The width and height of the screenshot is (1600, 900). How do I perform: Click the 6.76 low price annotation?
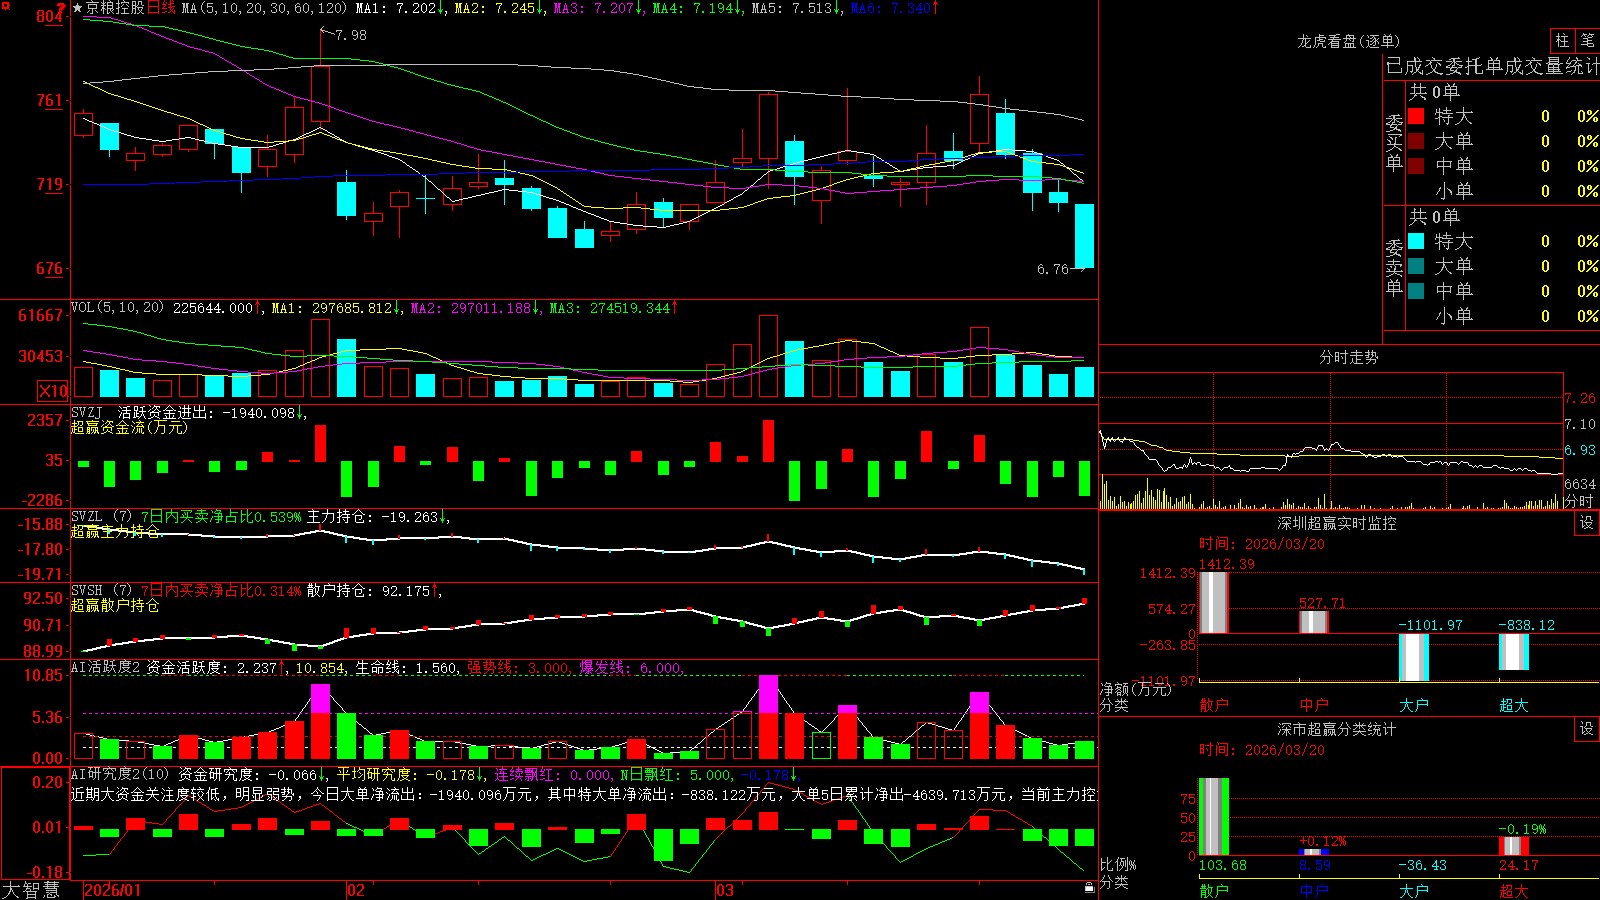pyautogui.click(x=1053, y=269)
